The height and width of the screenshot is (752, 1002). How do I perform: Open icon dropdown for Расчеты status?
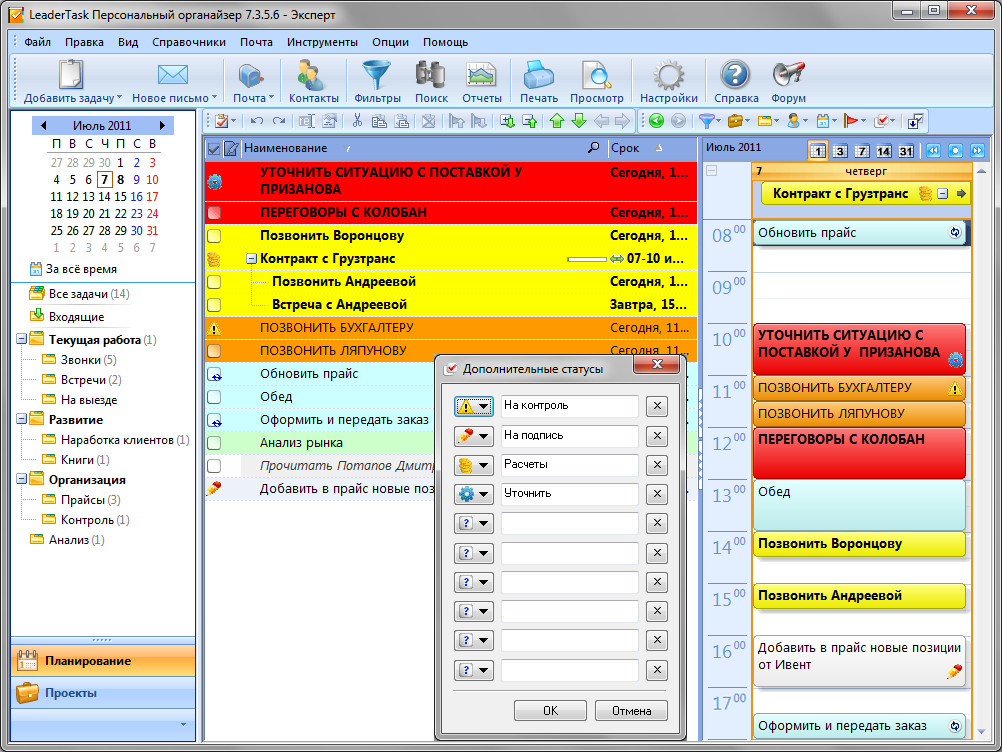point(474,465)
